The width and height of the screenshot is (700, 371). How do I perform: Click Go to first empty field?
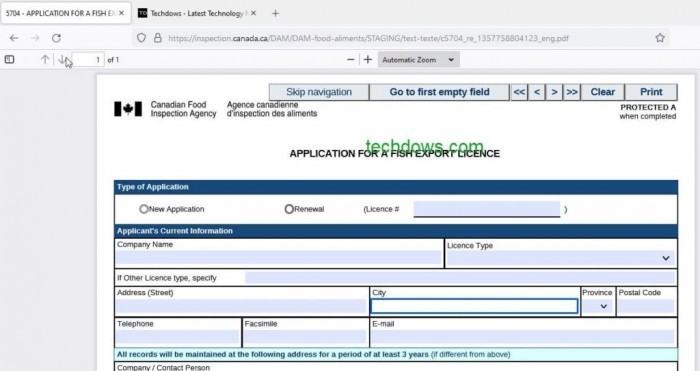click(439, 92)
